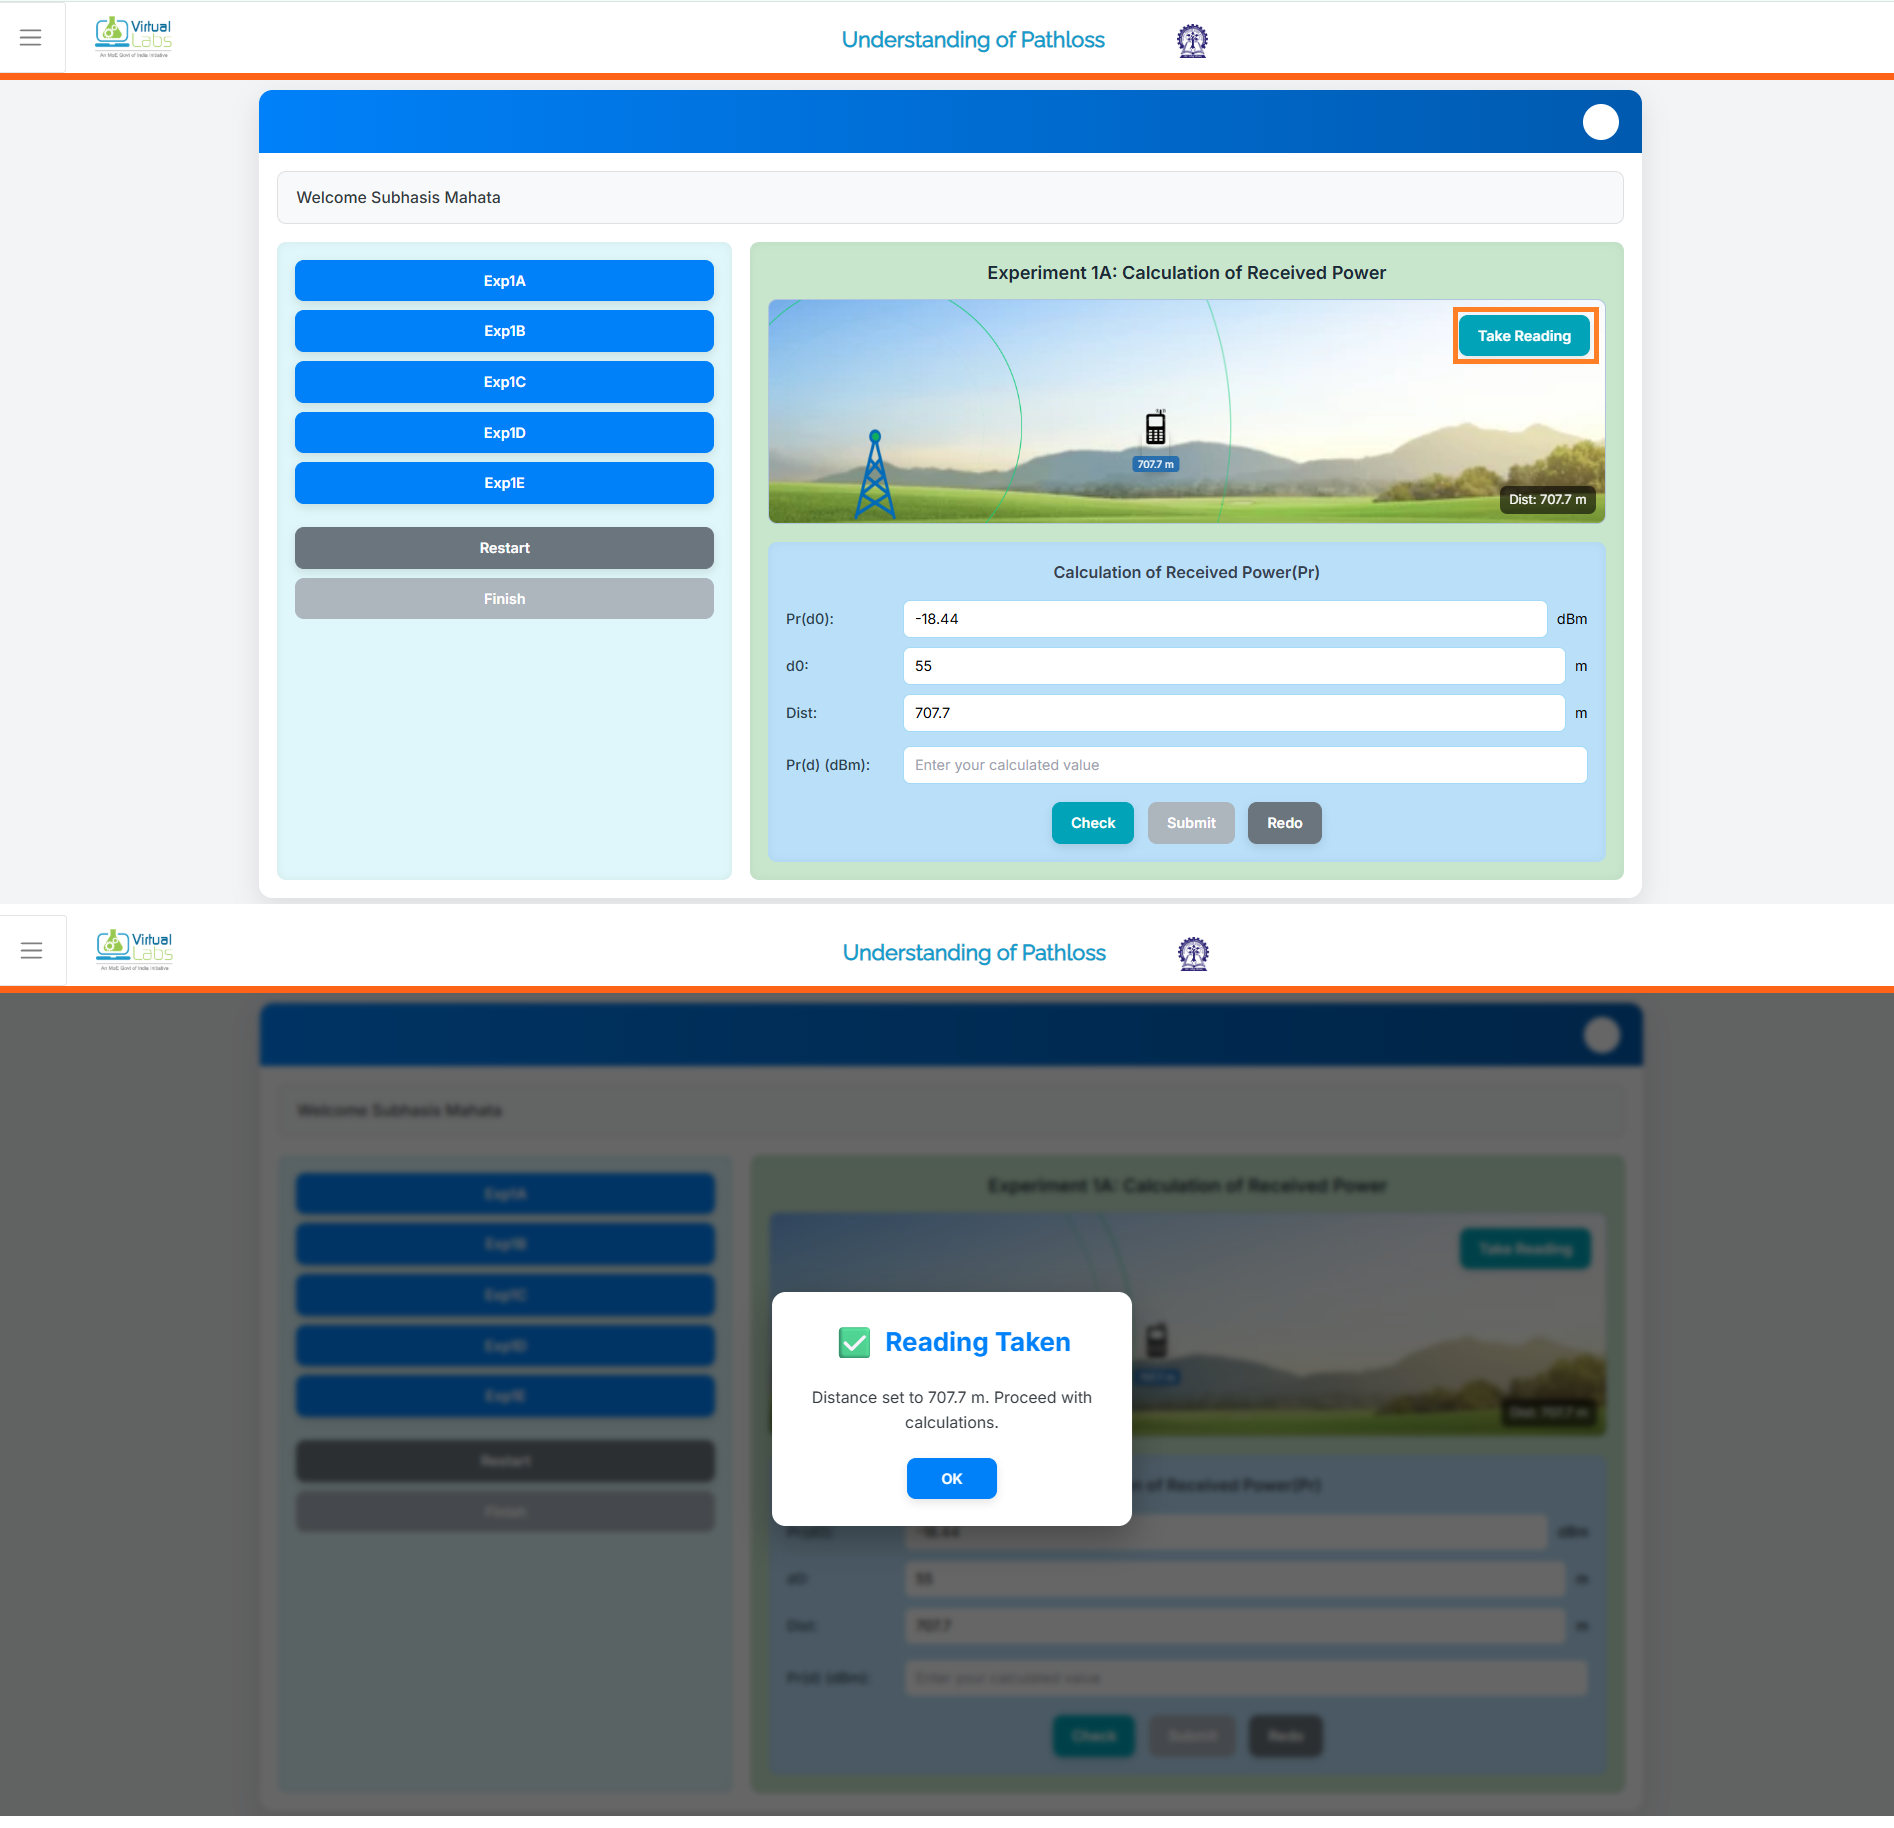The height and width of the screenshot is (1828, 1894).
Task: Click the Take Reading button
Action: click(1524, 336)
